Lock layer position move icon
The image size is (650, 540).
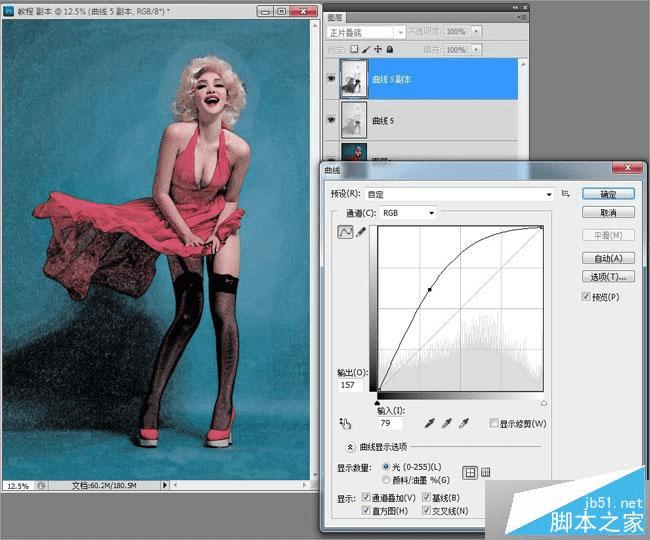coord(378,49)
